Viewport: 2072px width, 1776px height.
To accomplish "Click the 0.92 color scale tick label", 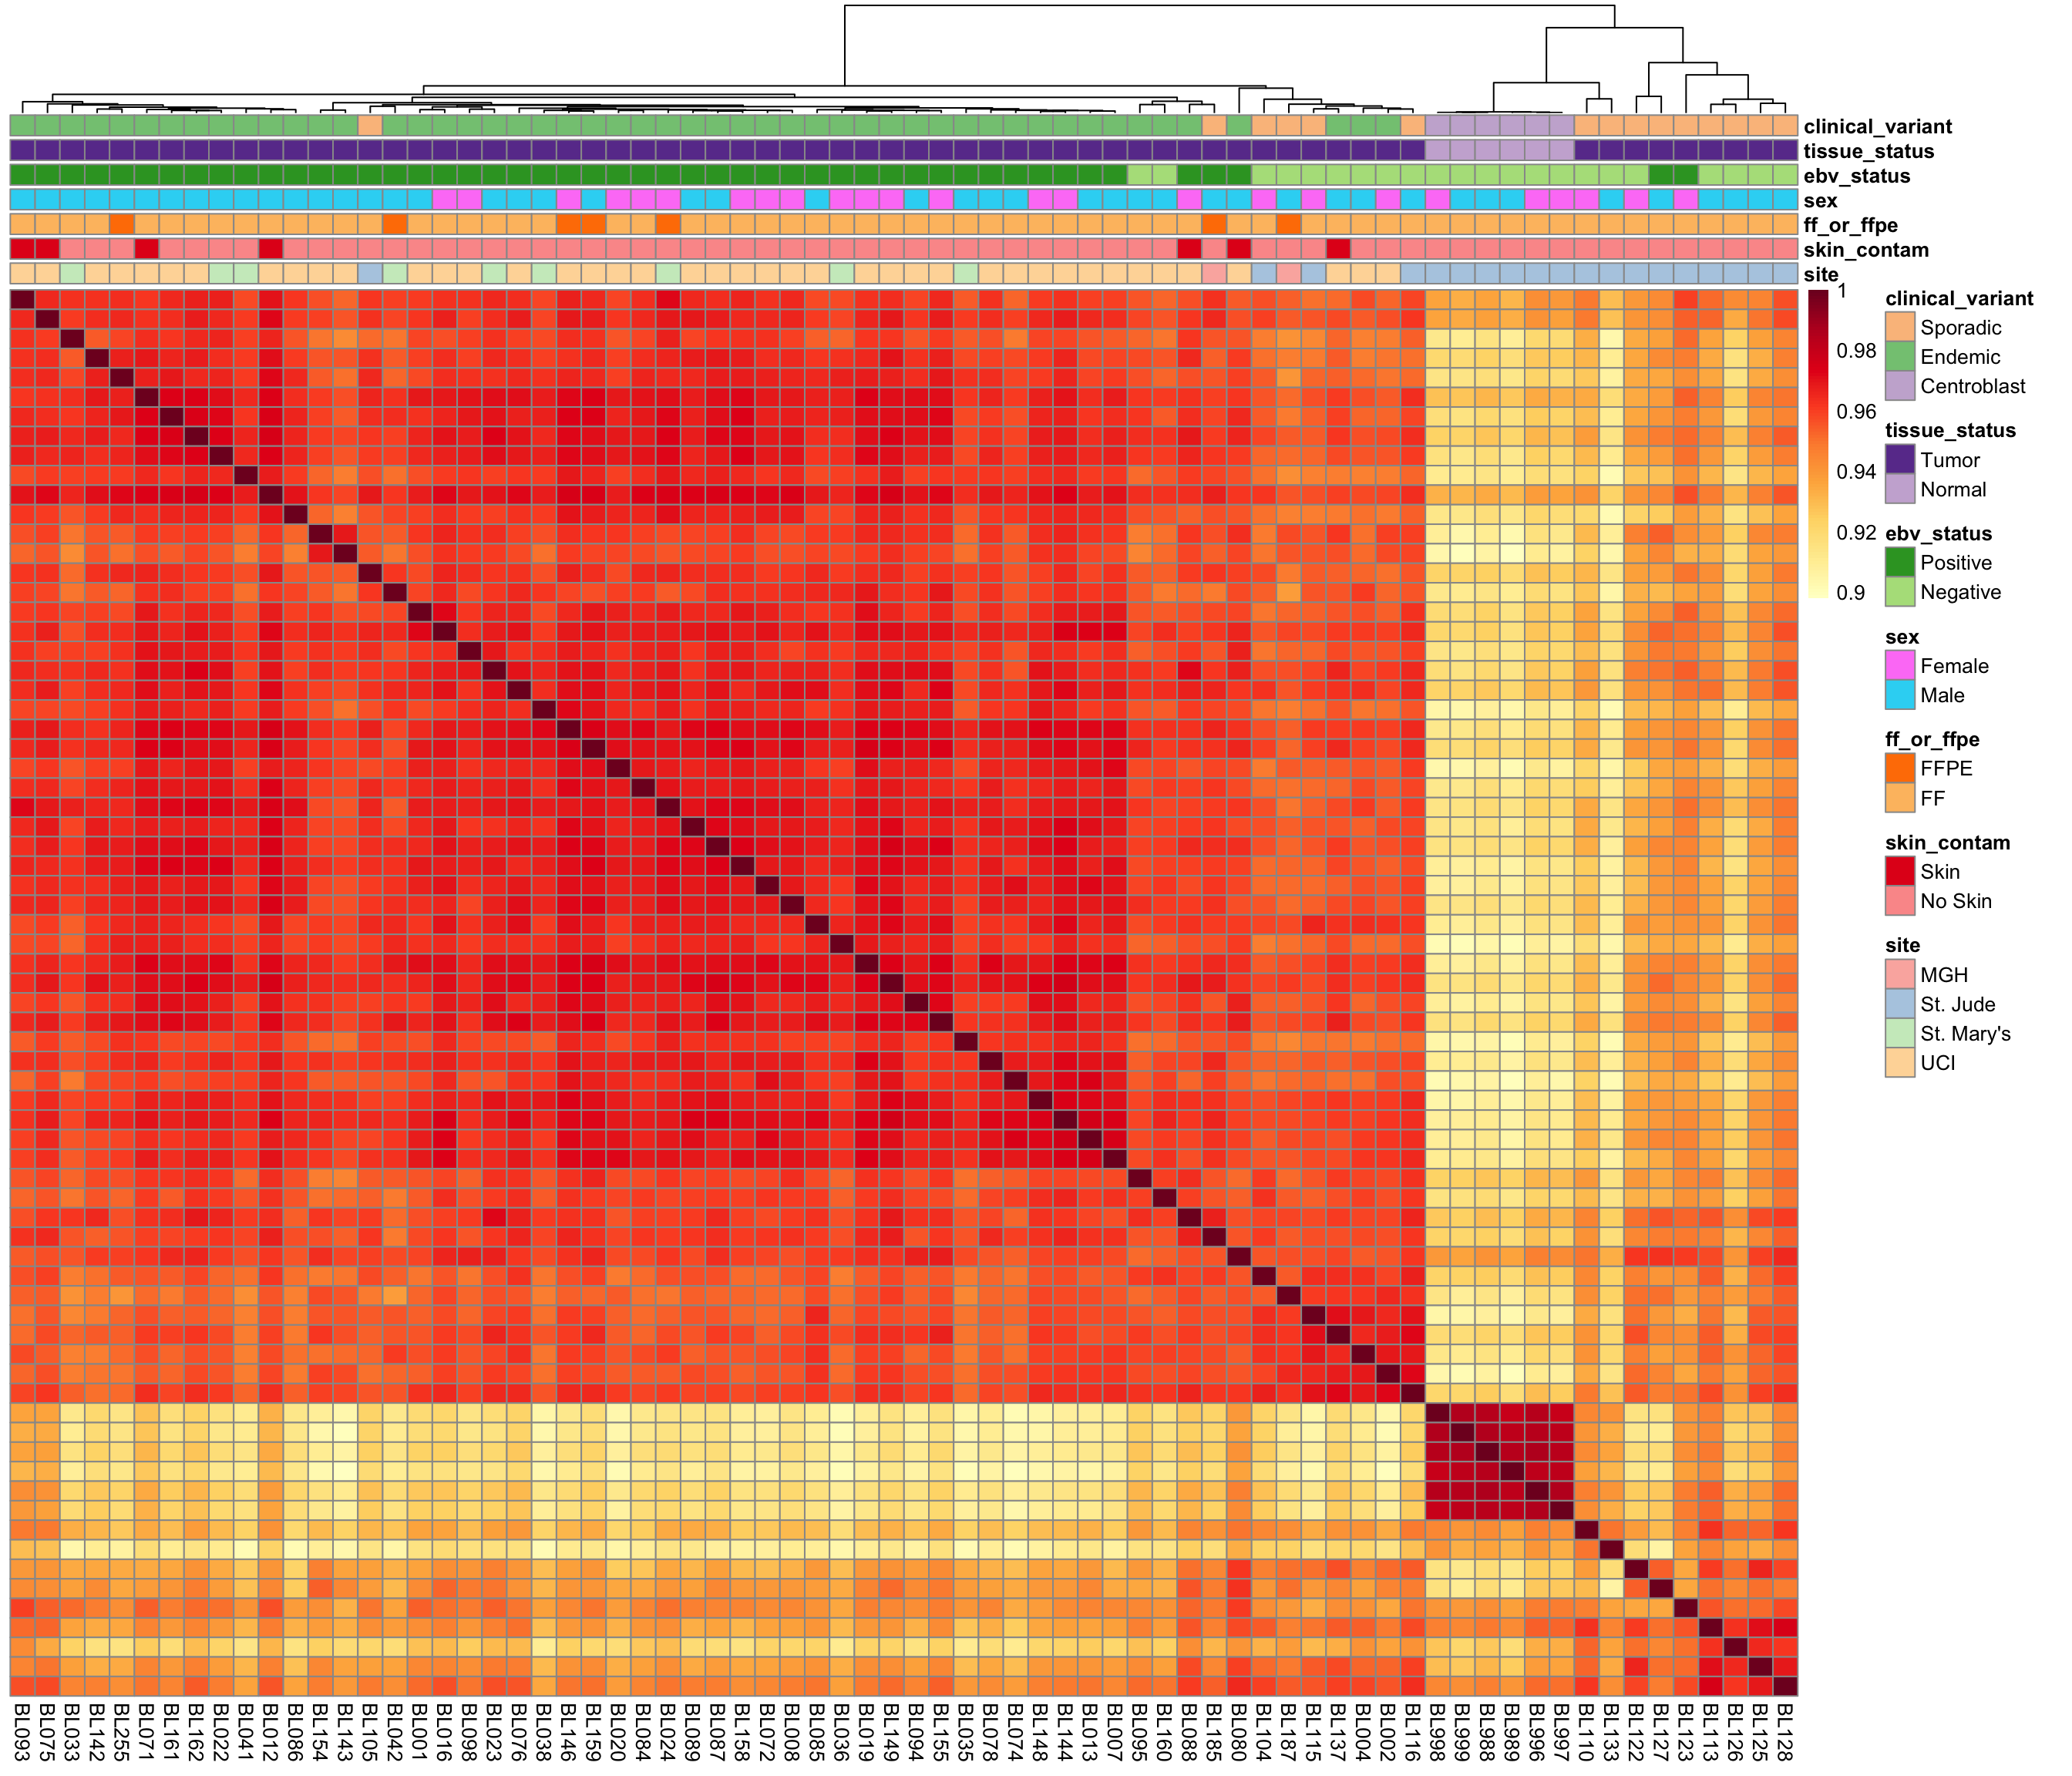I will [1857, 533].
